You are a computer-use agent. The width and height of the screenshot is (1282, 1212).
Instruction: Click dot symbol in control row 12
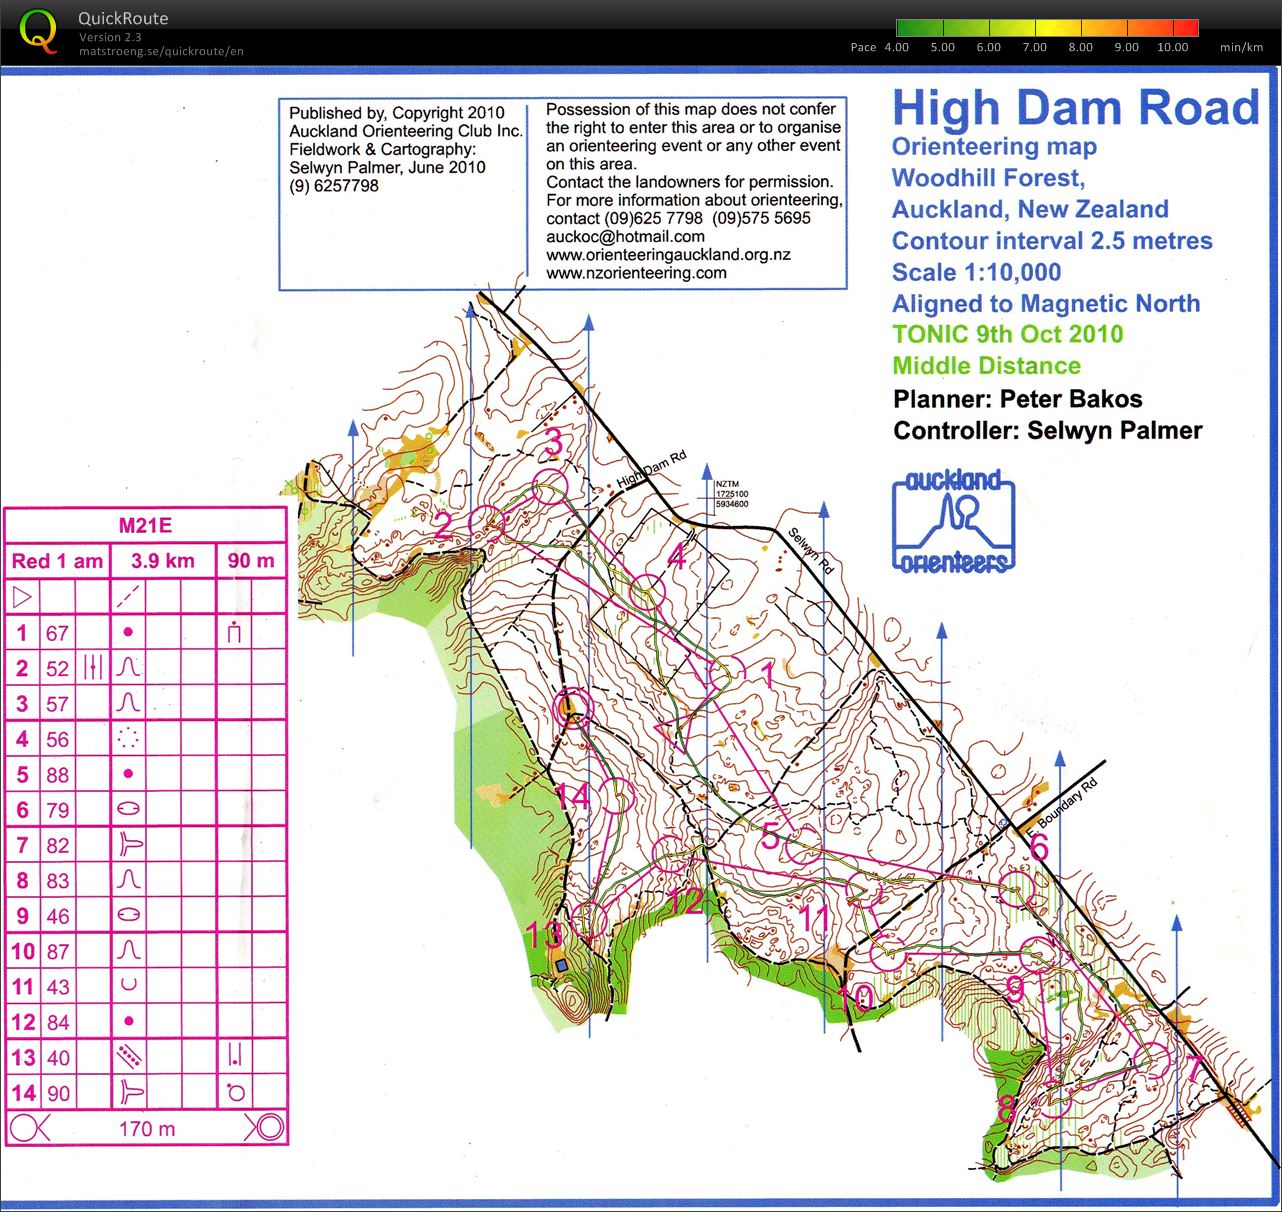point(128,1021)
